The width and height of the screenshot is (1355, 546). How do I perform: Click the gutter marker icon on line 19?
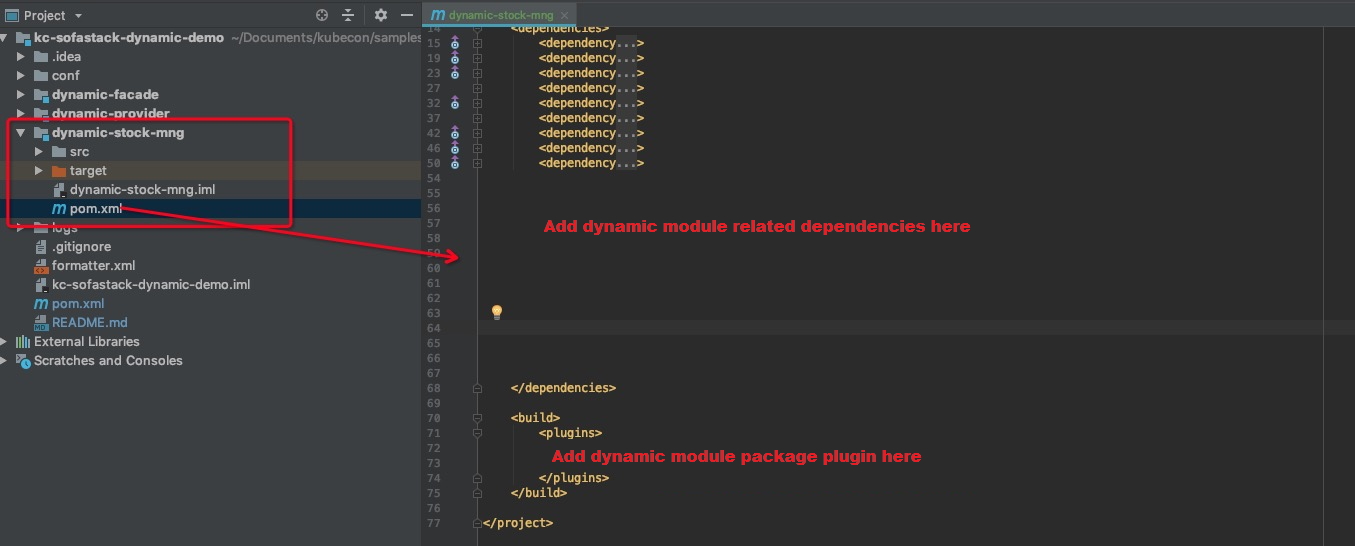point(454,58)
